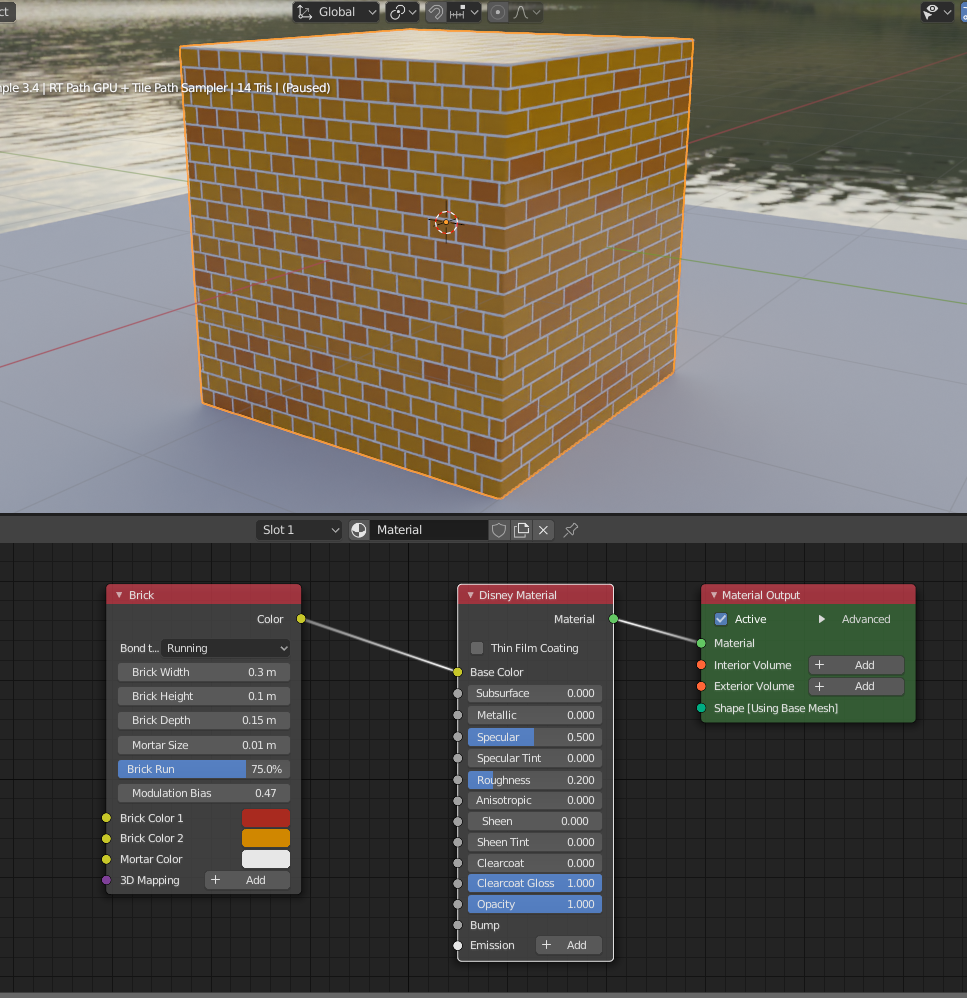Enable the Thin Film Coating checkbox
Viewport: 967px width, 998px height.
point(477,648)
